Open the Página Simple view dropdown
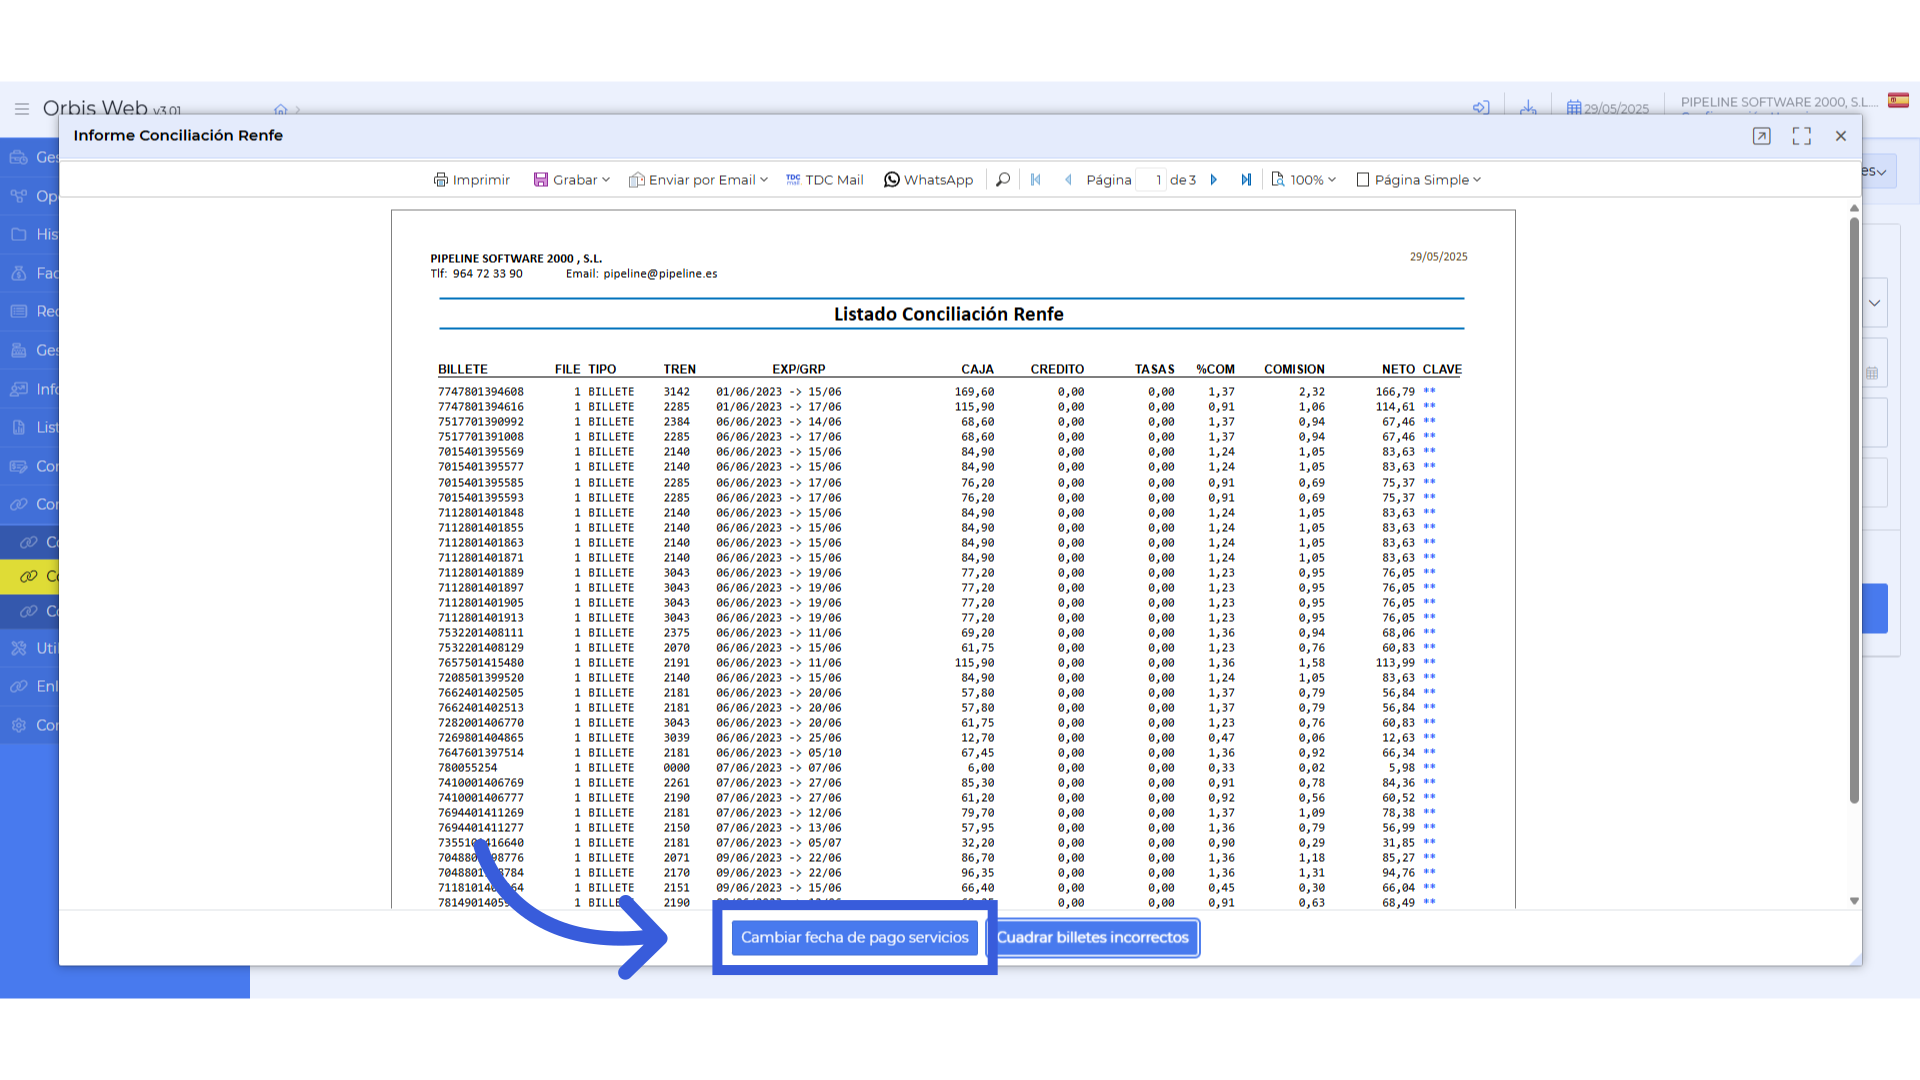The width and height of the screenshot is (1920, 1080). point(1419,180)
